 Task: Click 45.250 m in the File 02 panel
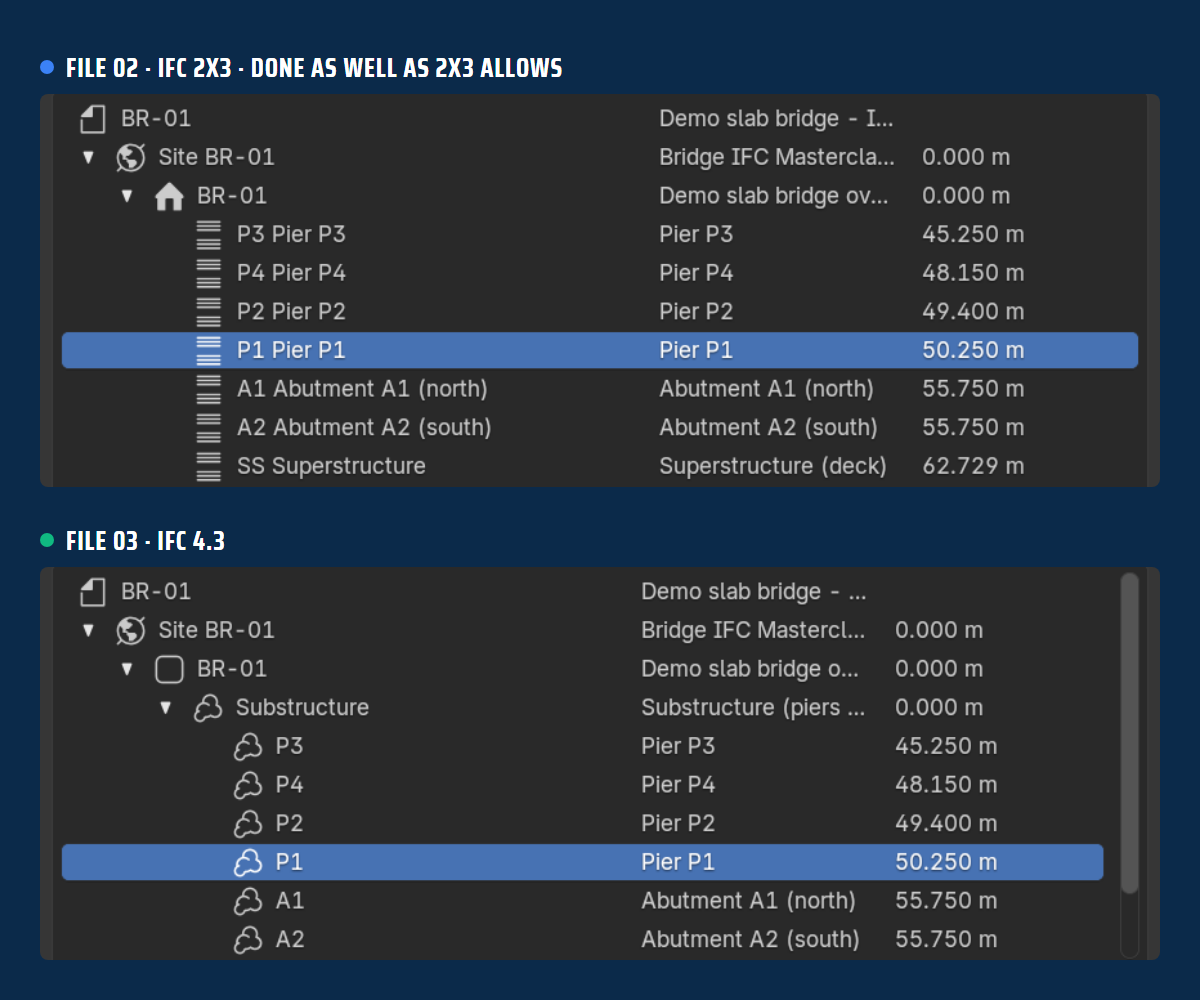click(x=973, y=235)
